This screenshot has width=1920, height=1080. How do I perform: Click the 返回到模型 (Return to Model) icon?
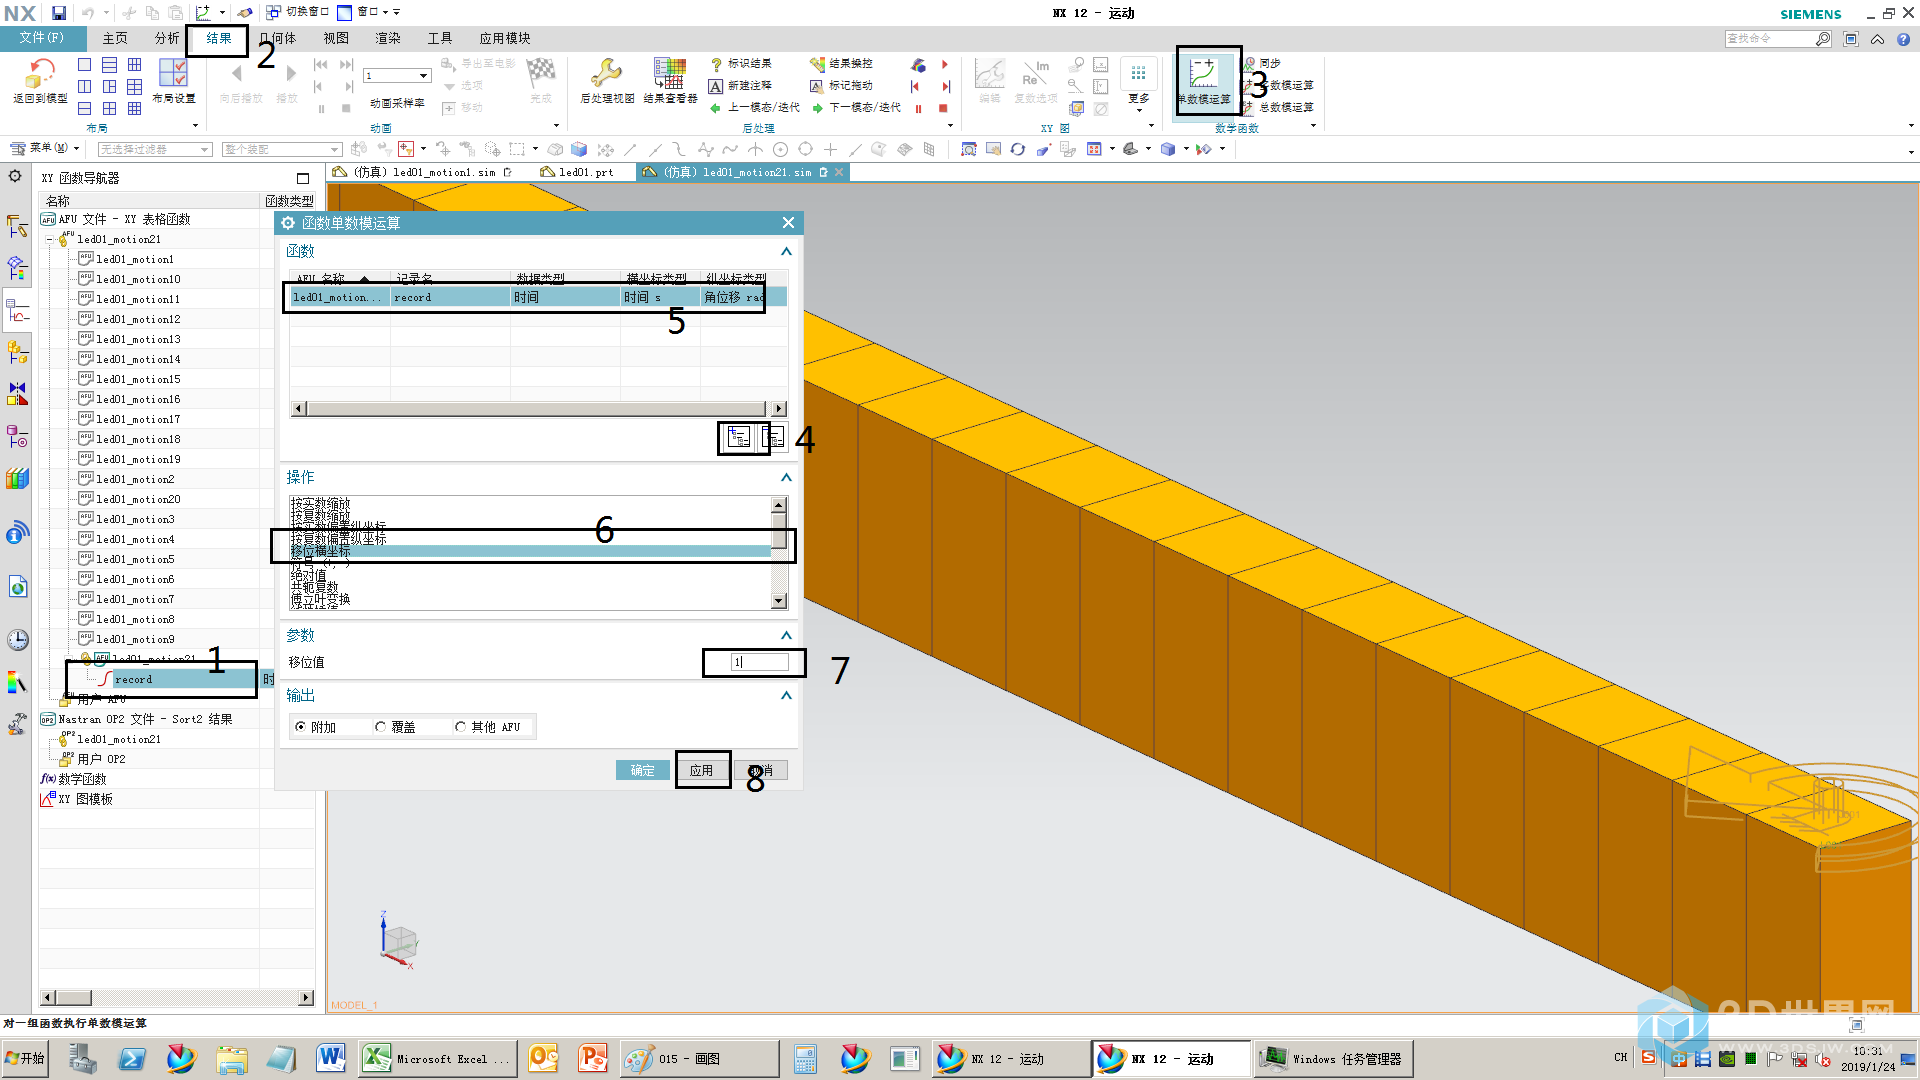pos(40,80)
